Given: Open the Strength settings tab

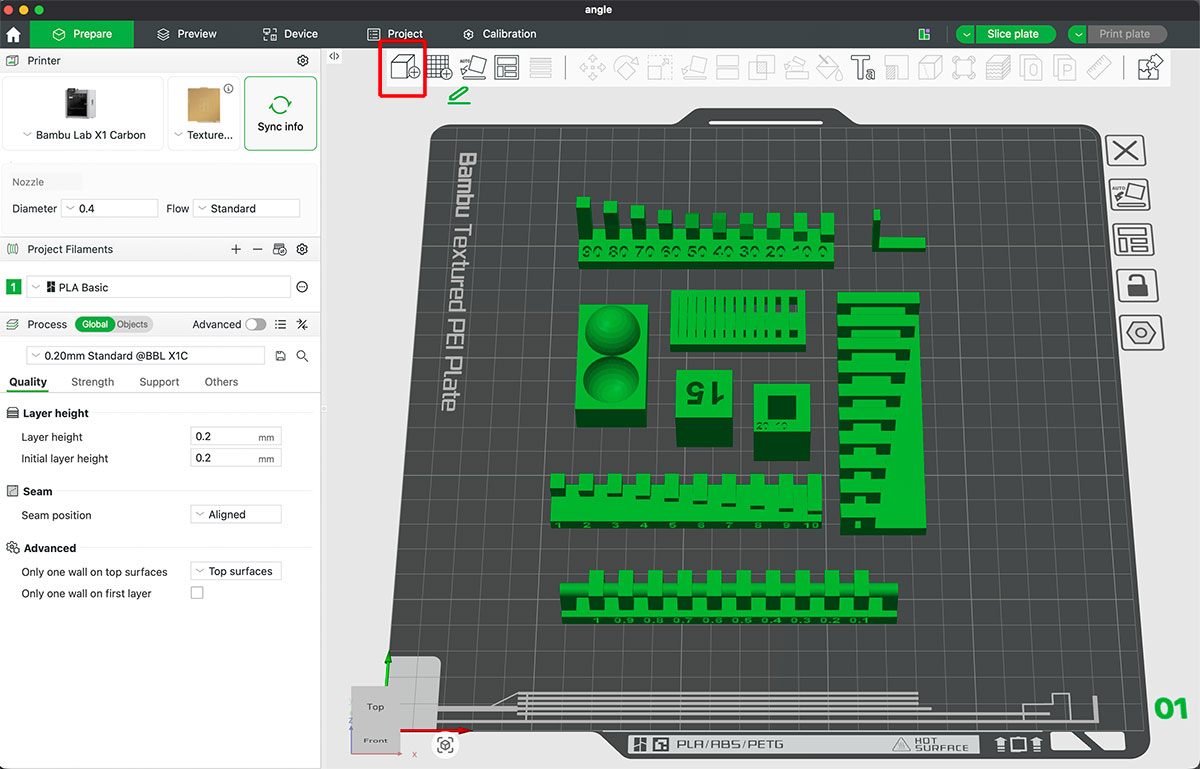Looking at the screenshot, I should (93, 382).
